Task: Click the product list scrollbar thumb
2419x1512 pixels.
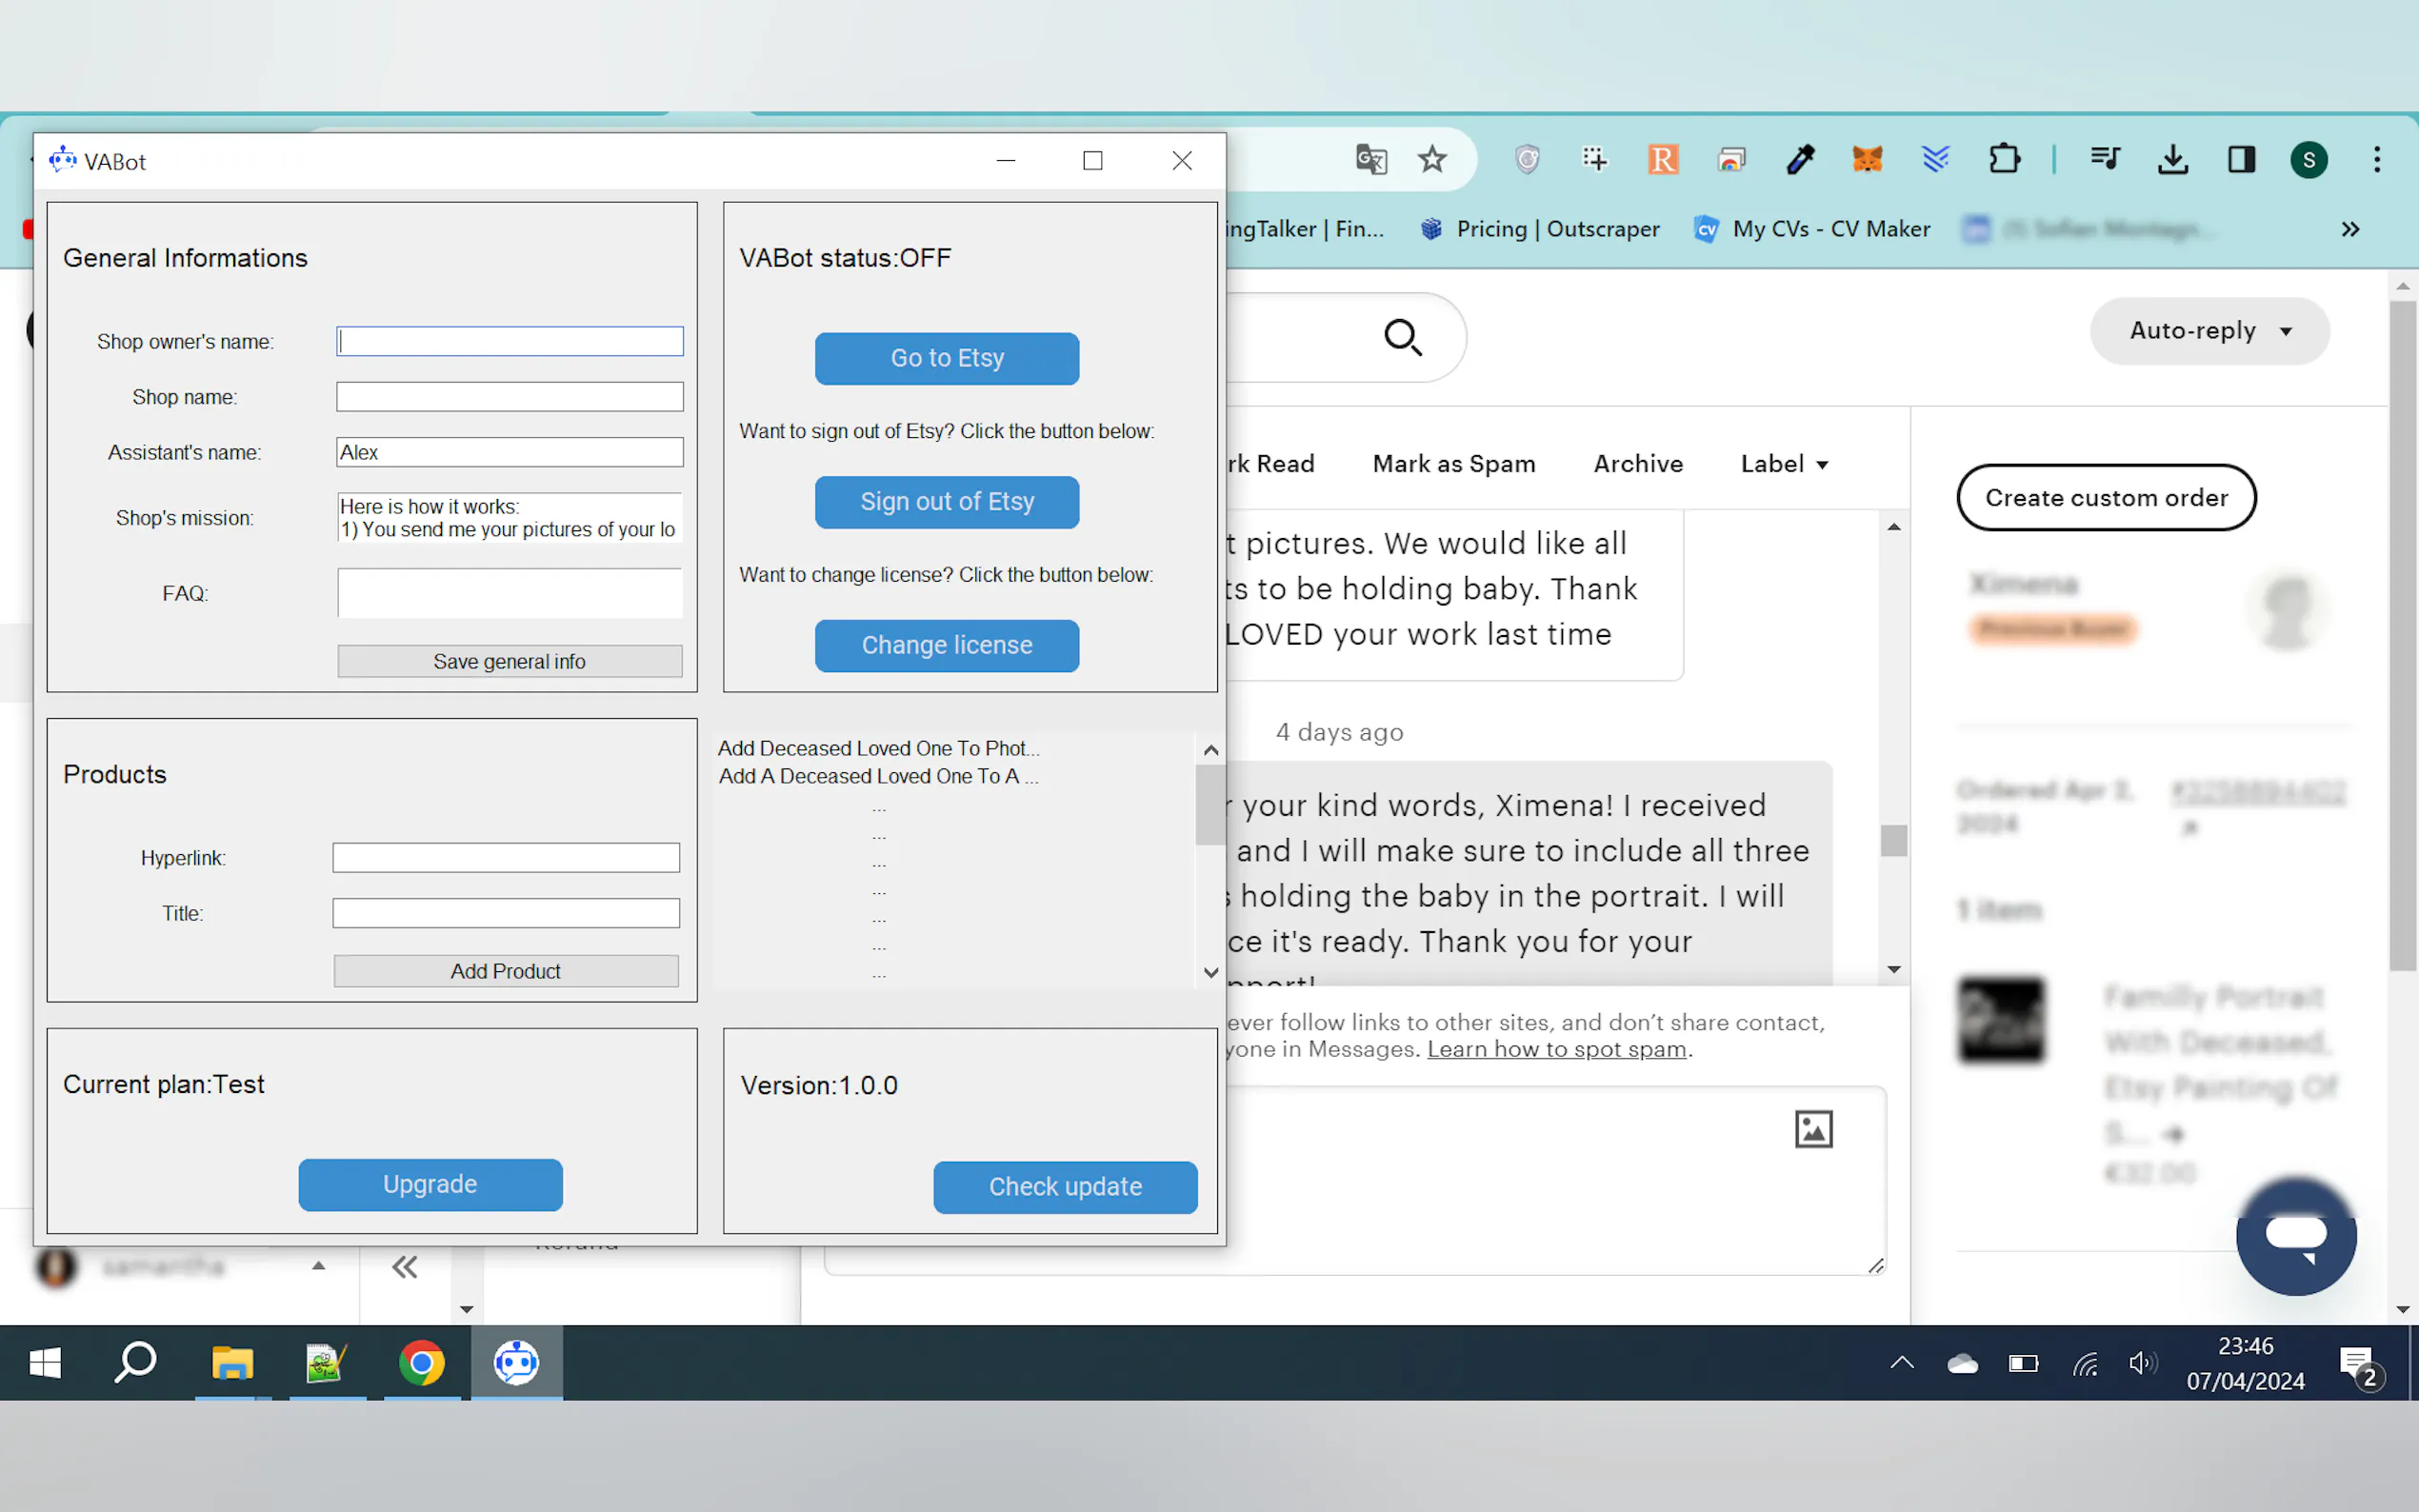Action: point(1210,804)
